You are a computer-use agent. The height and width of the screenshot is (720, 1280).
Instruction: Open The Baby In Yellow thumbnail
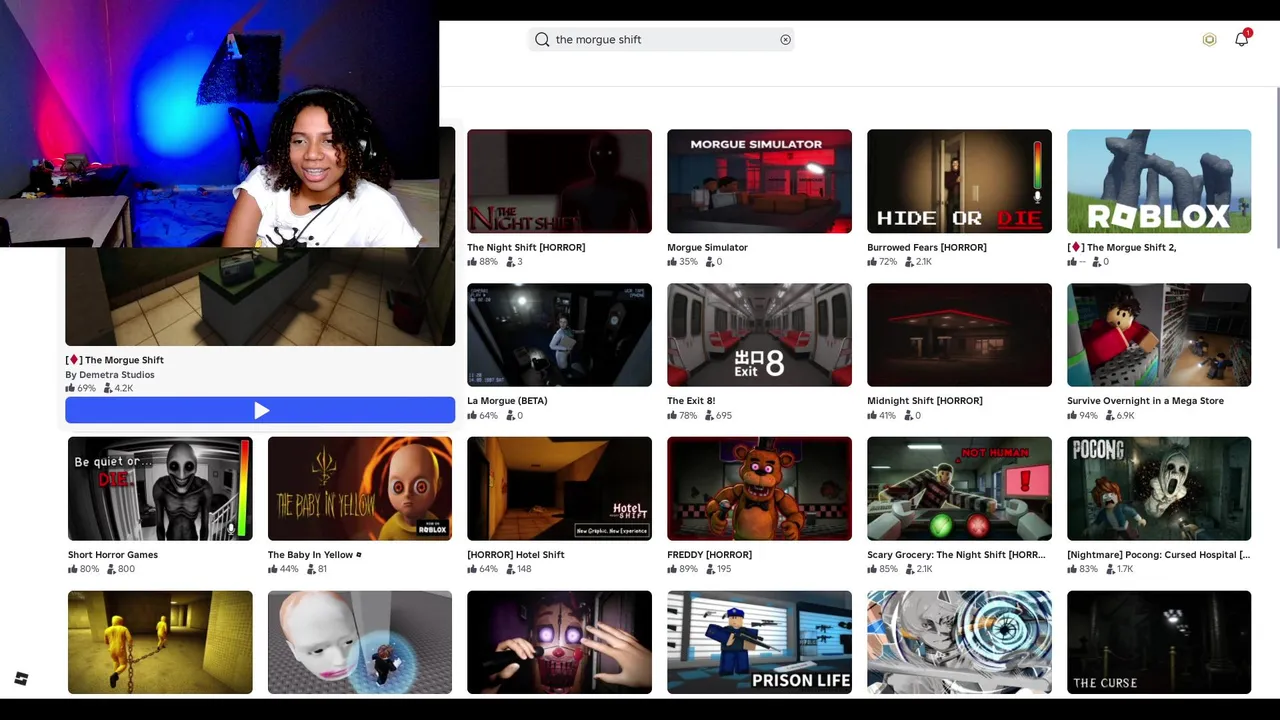pyautogui.click(x=360, y=488)
